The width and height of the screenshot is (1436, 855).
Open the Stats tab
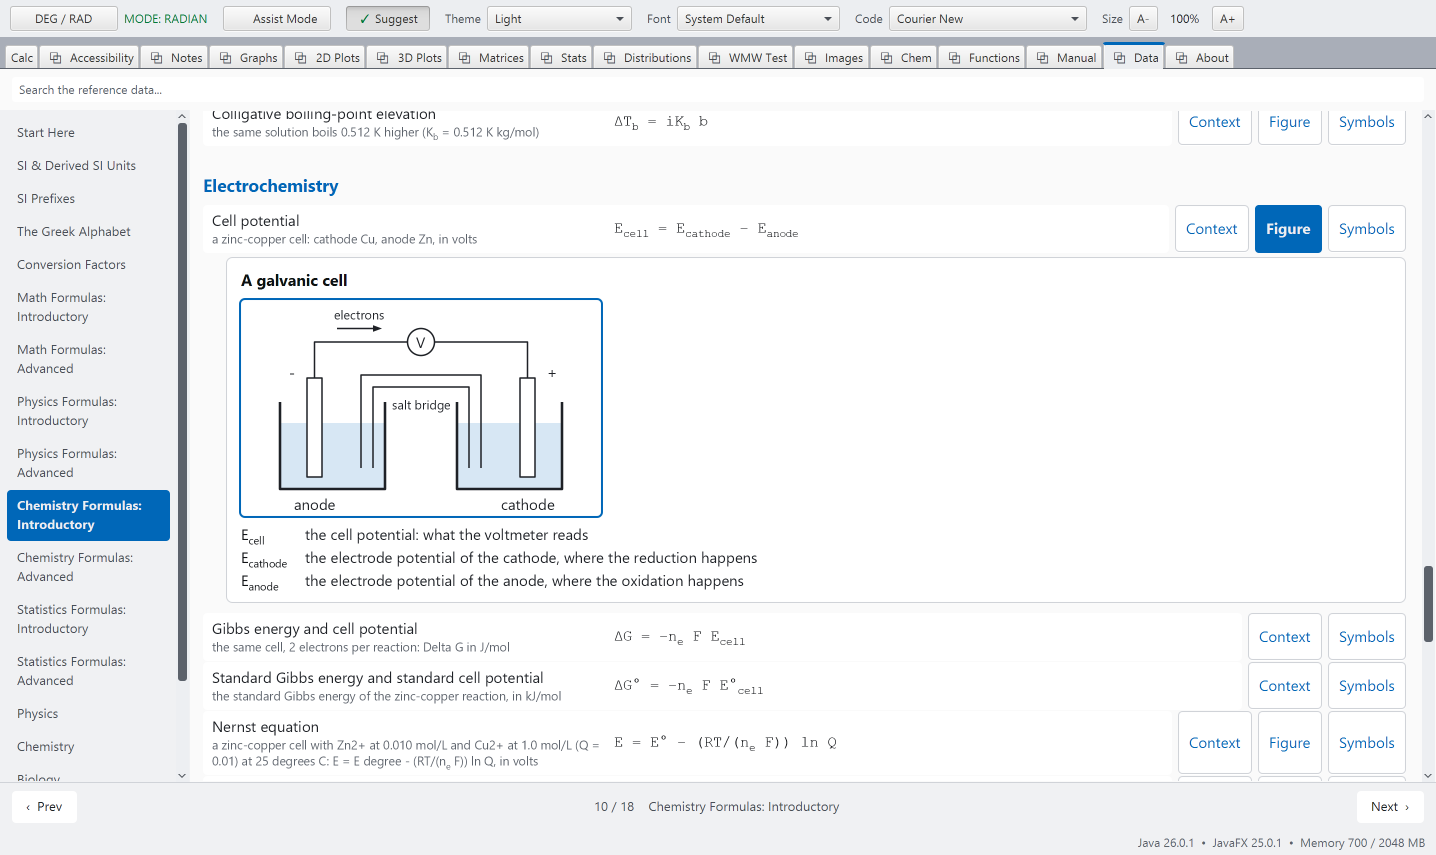coord(562,58)
